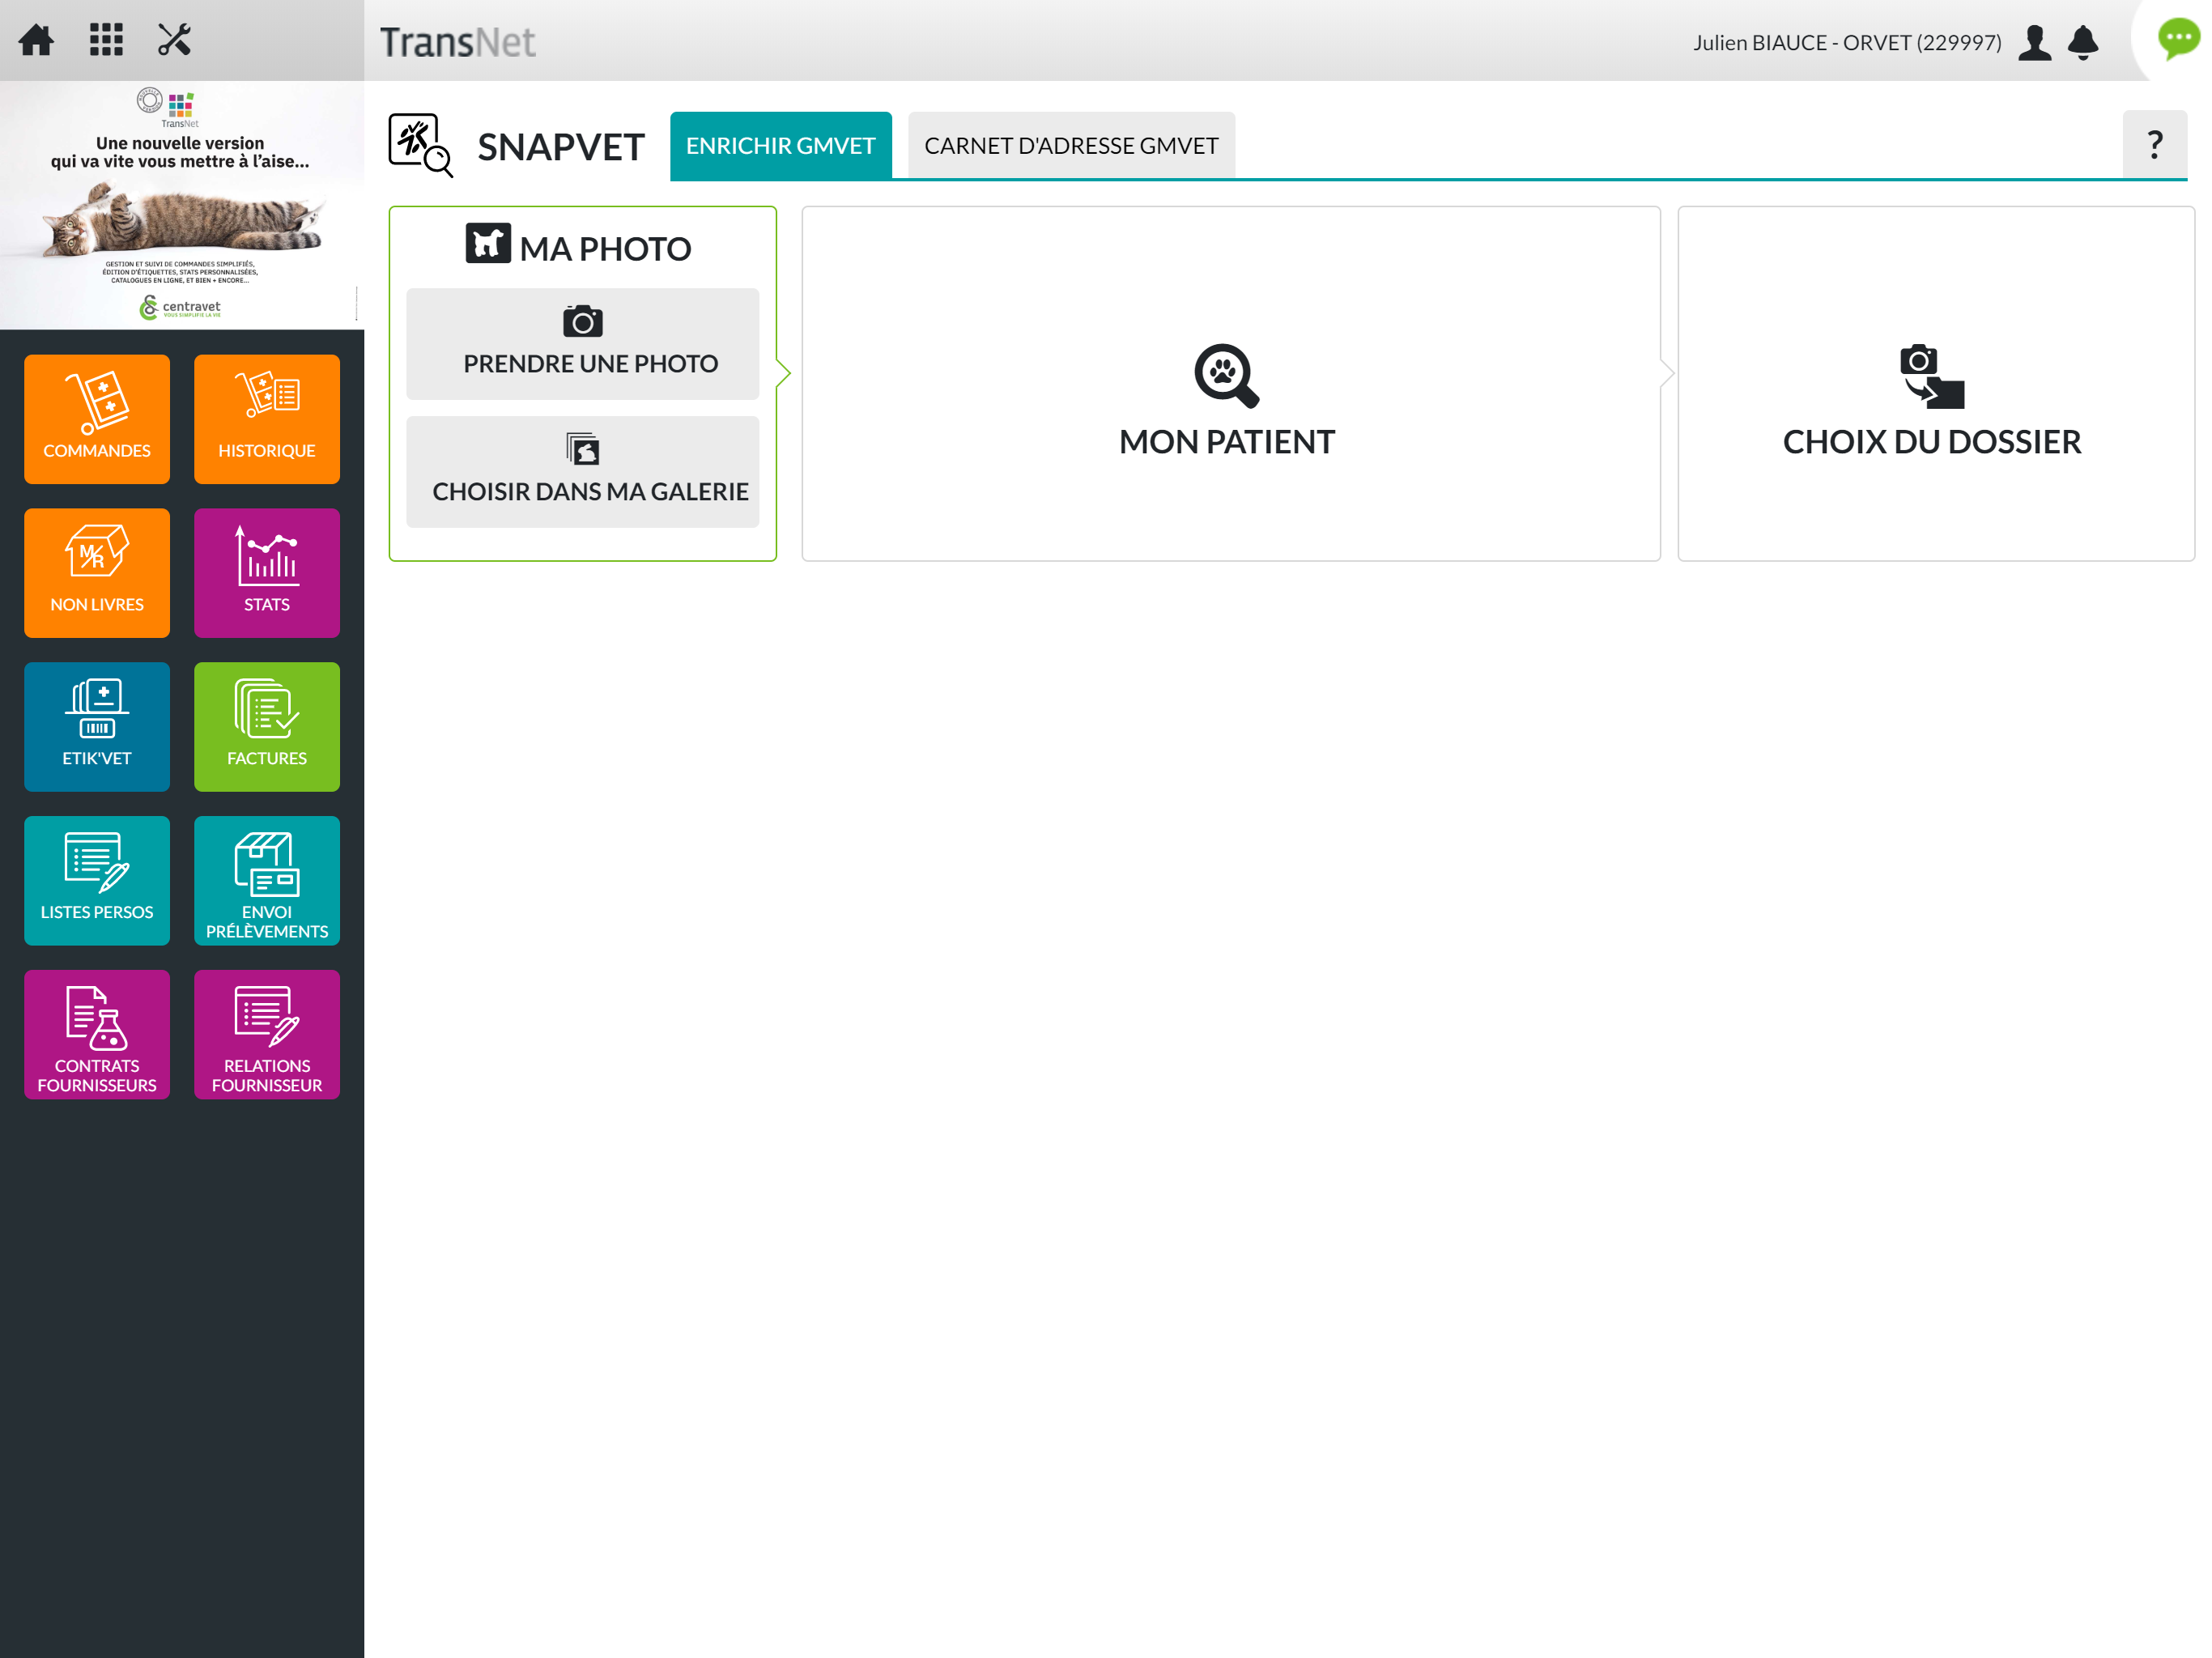Go to the home screen icon

tap(37, 40)
